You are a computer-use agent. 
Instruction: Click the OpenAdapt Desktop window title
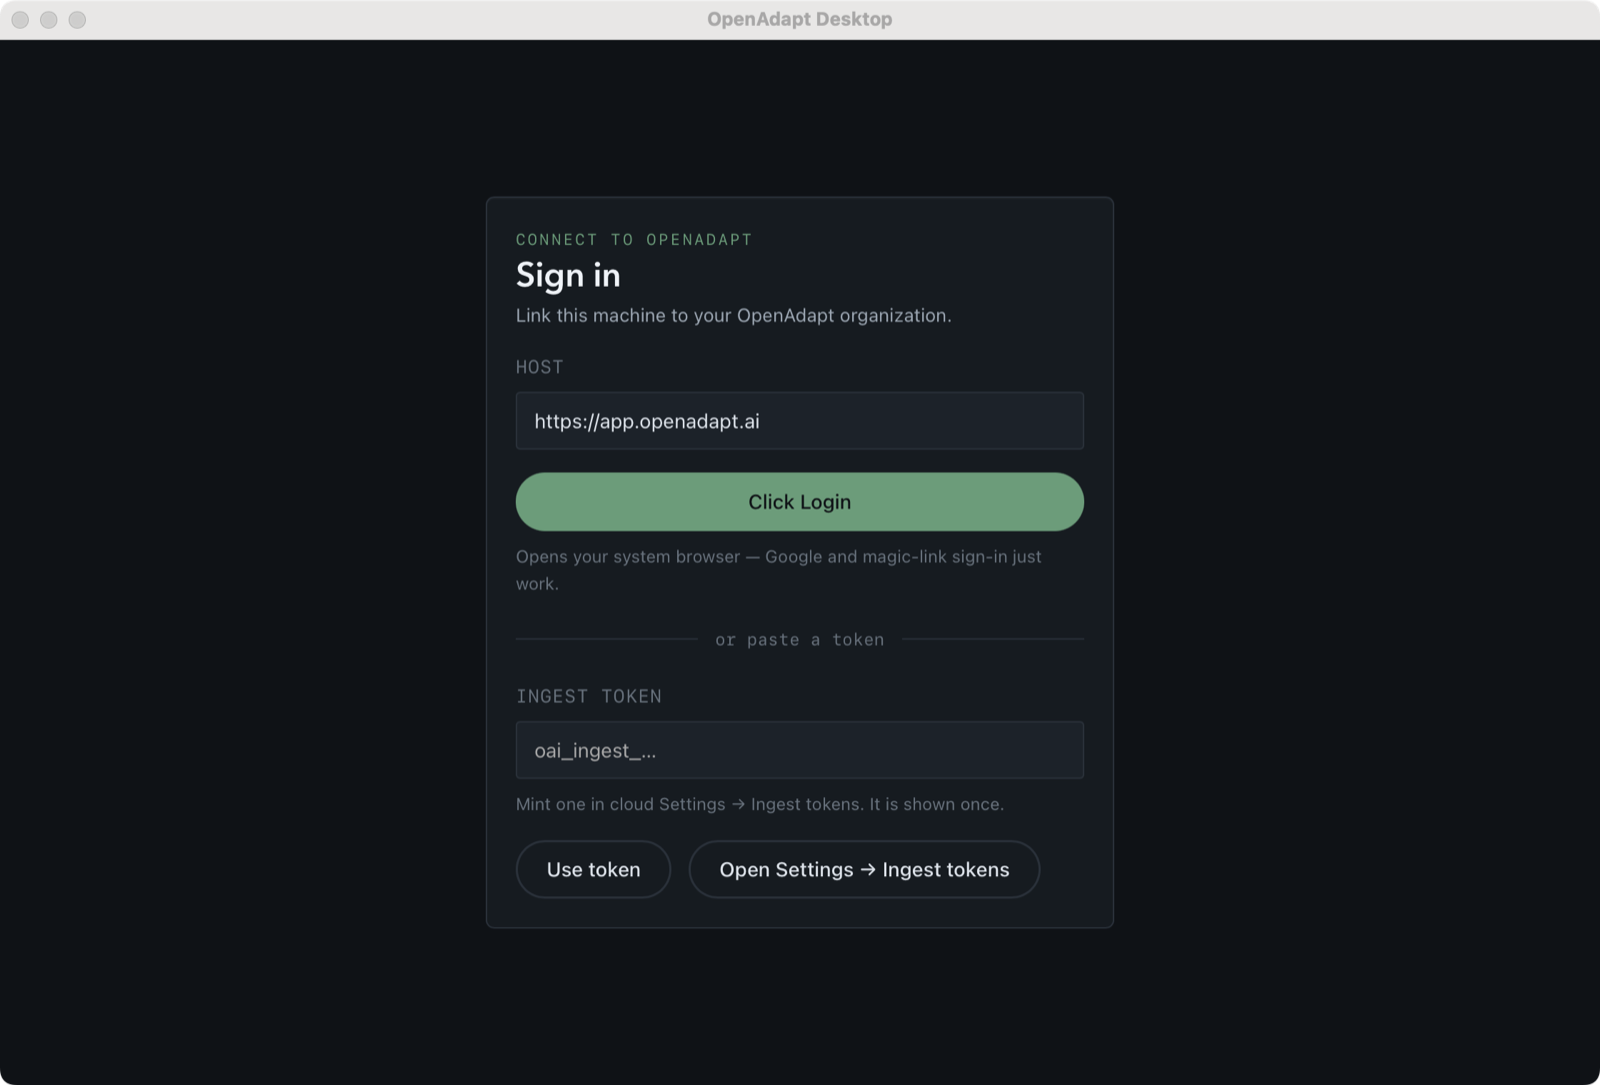tap(799, 19)
